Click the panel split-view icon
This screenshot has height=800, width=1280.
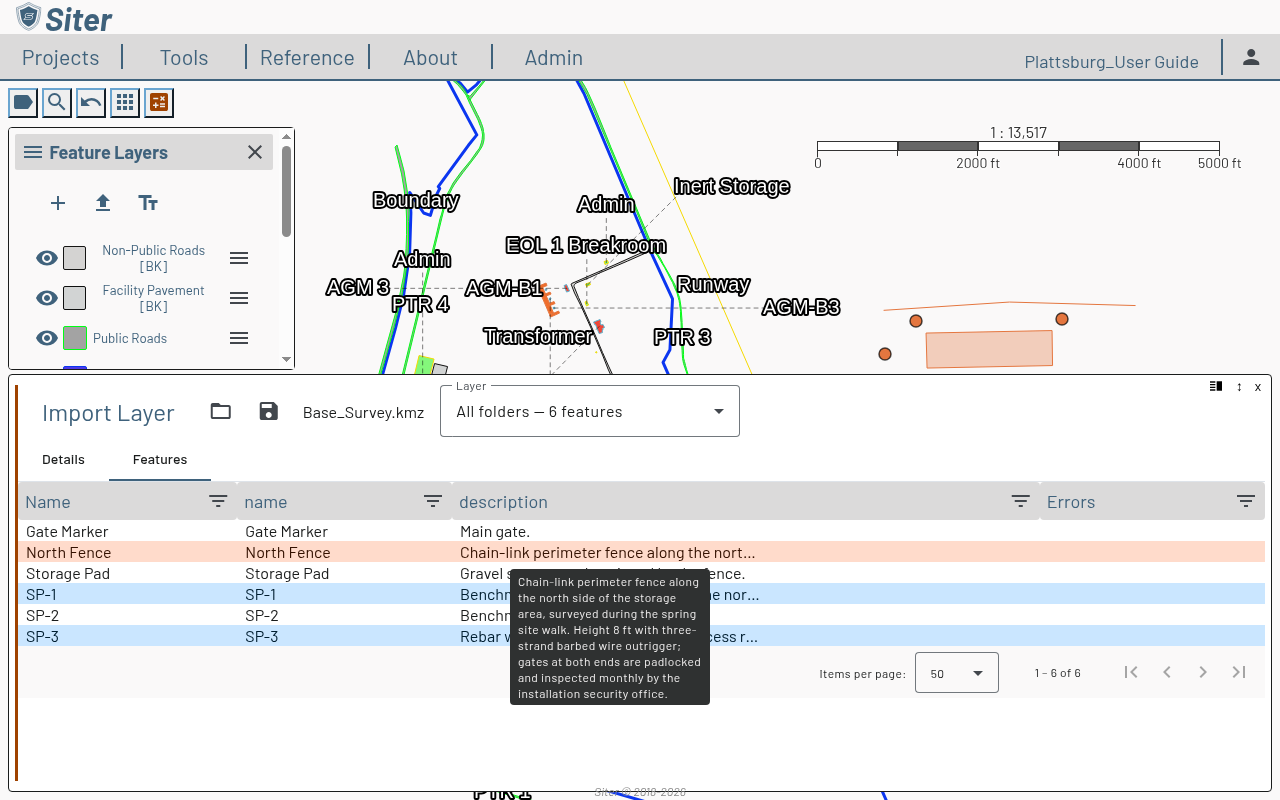point(1216,386)
